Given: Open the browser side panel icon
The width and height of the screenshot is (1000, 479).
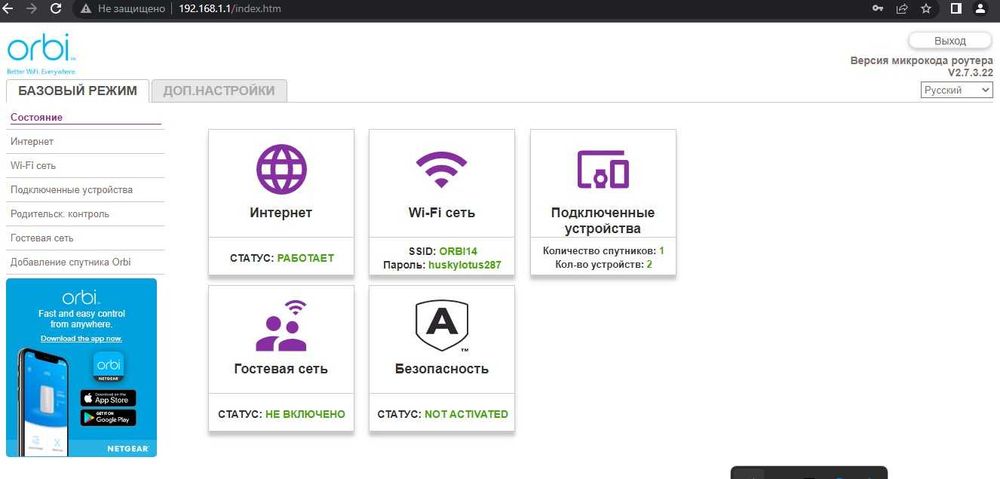Looking at the screenshot, I should (956, 9).
